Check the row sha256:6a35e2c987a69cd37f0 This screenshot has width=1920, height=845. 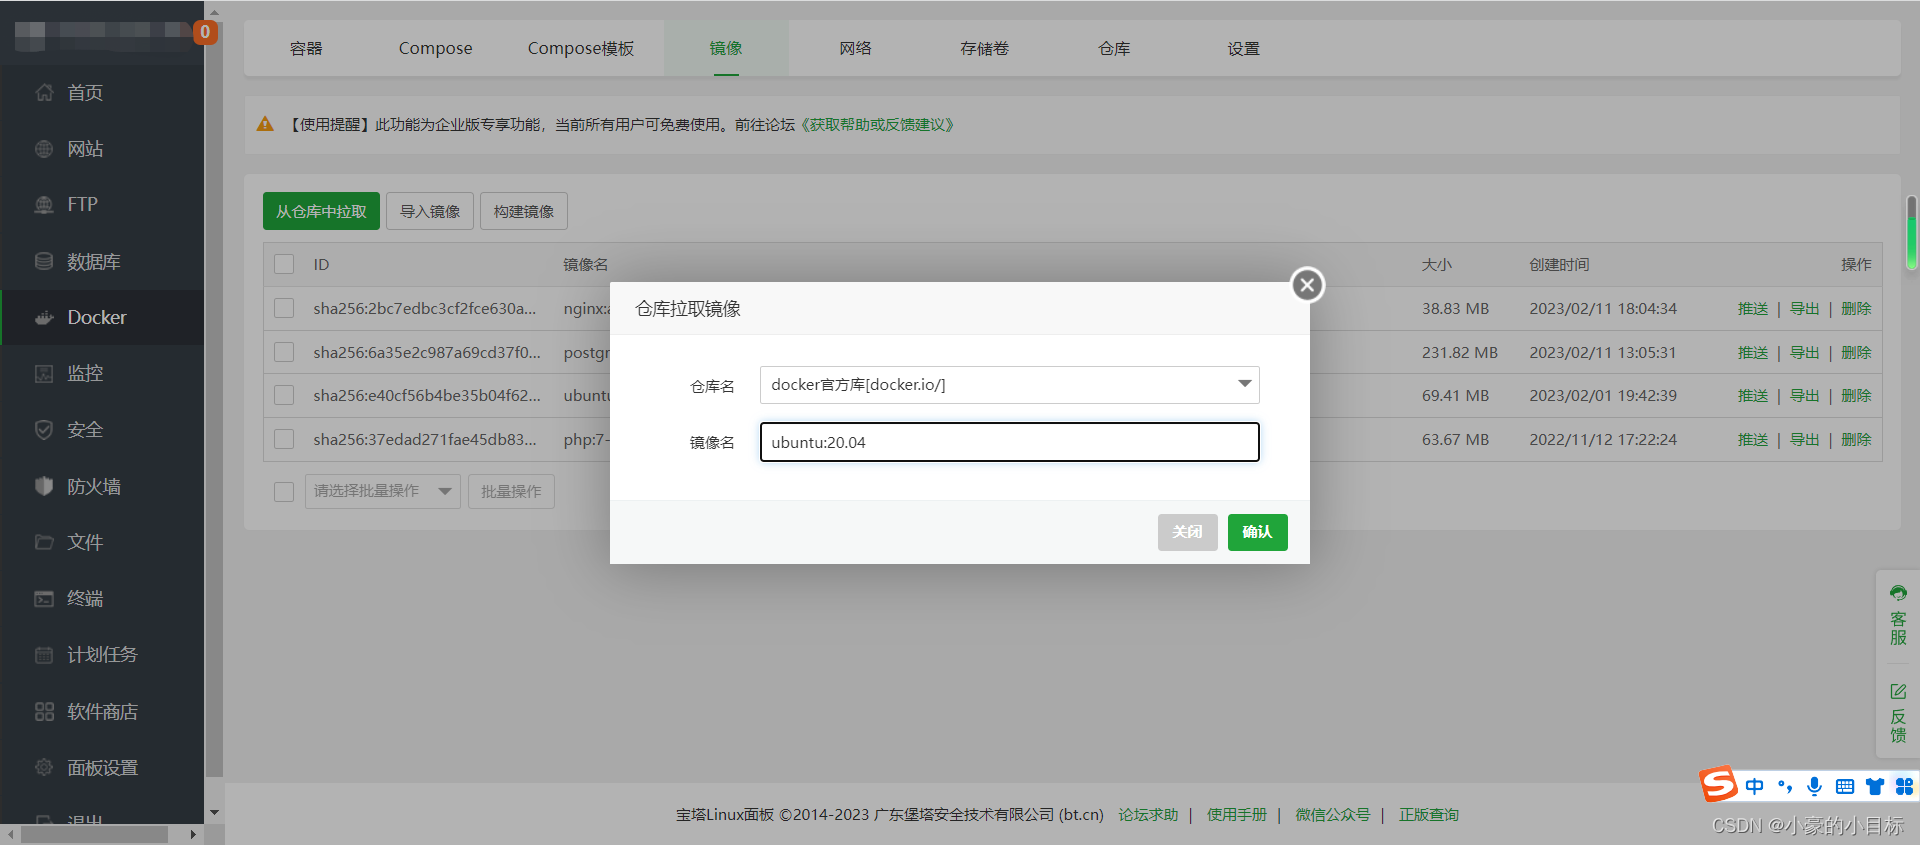(284, 352)
